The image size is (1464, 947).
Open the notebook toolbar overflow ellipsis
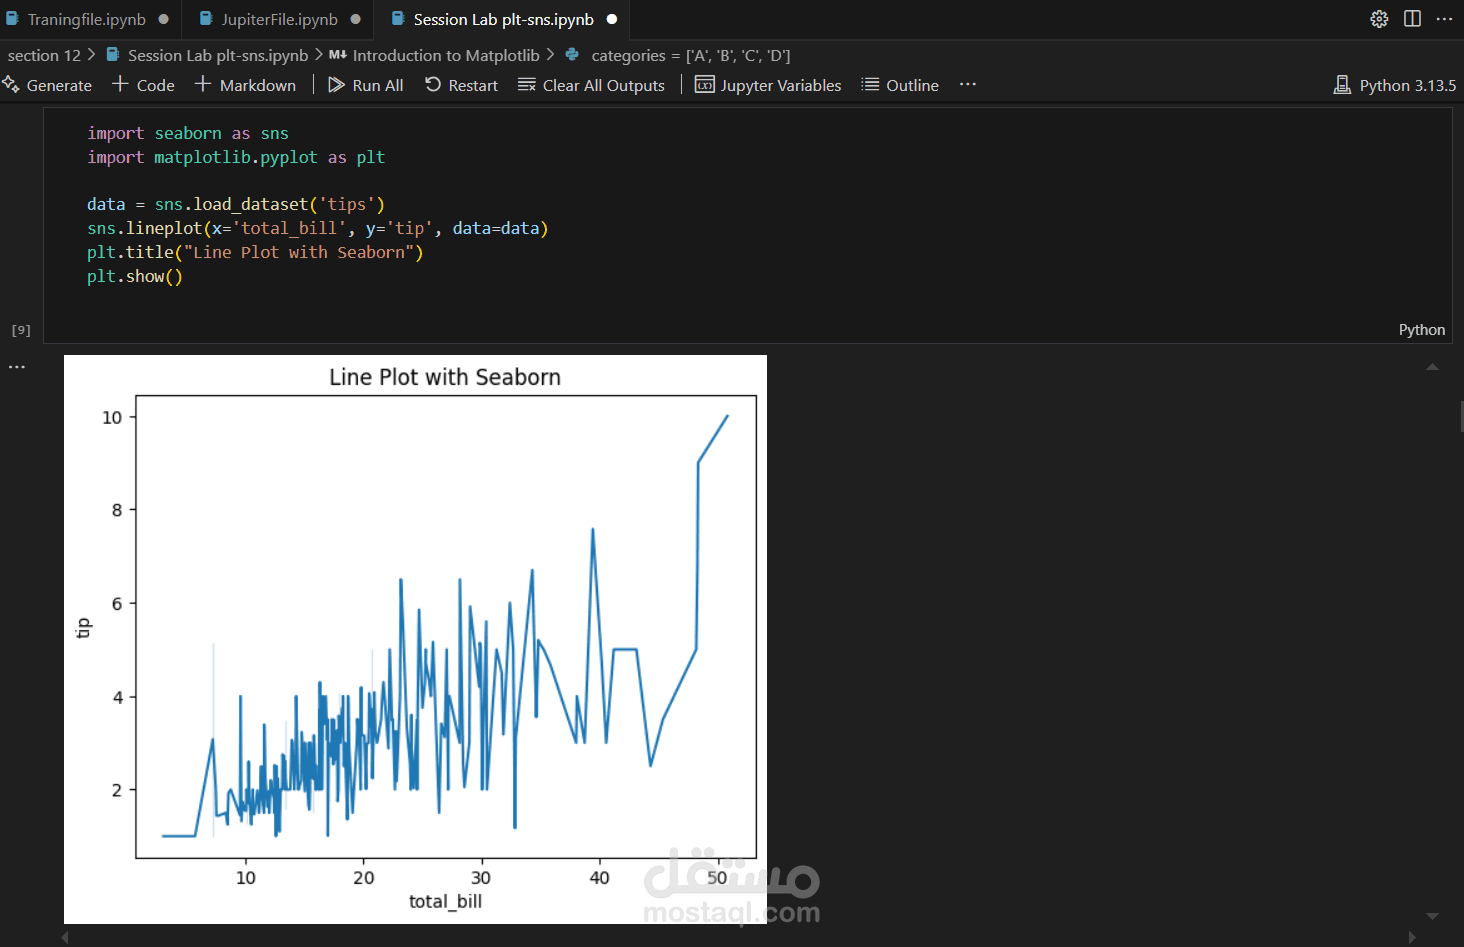[x=967, y=85]
